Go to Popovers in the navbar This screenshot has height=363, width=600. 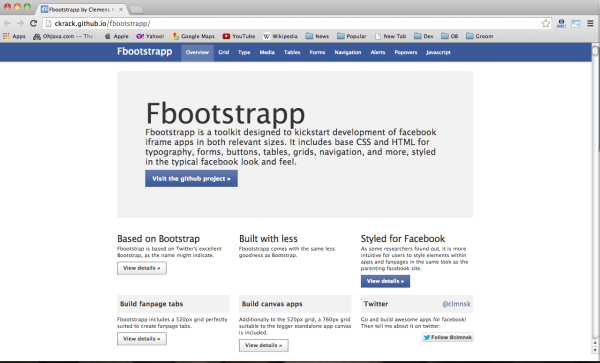[406, 52]
